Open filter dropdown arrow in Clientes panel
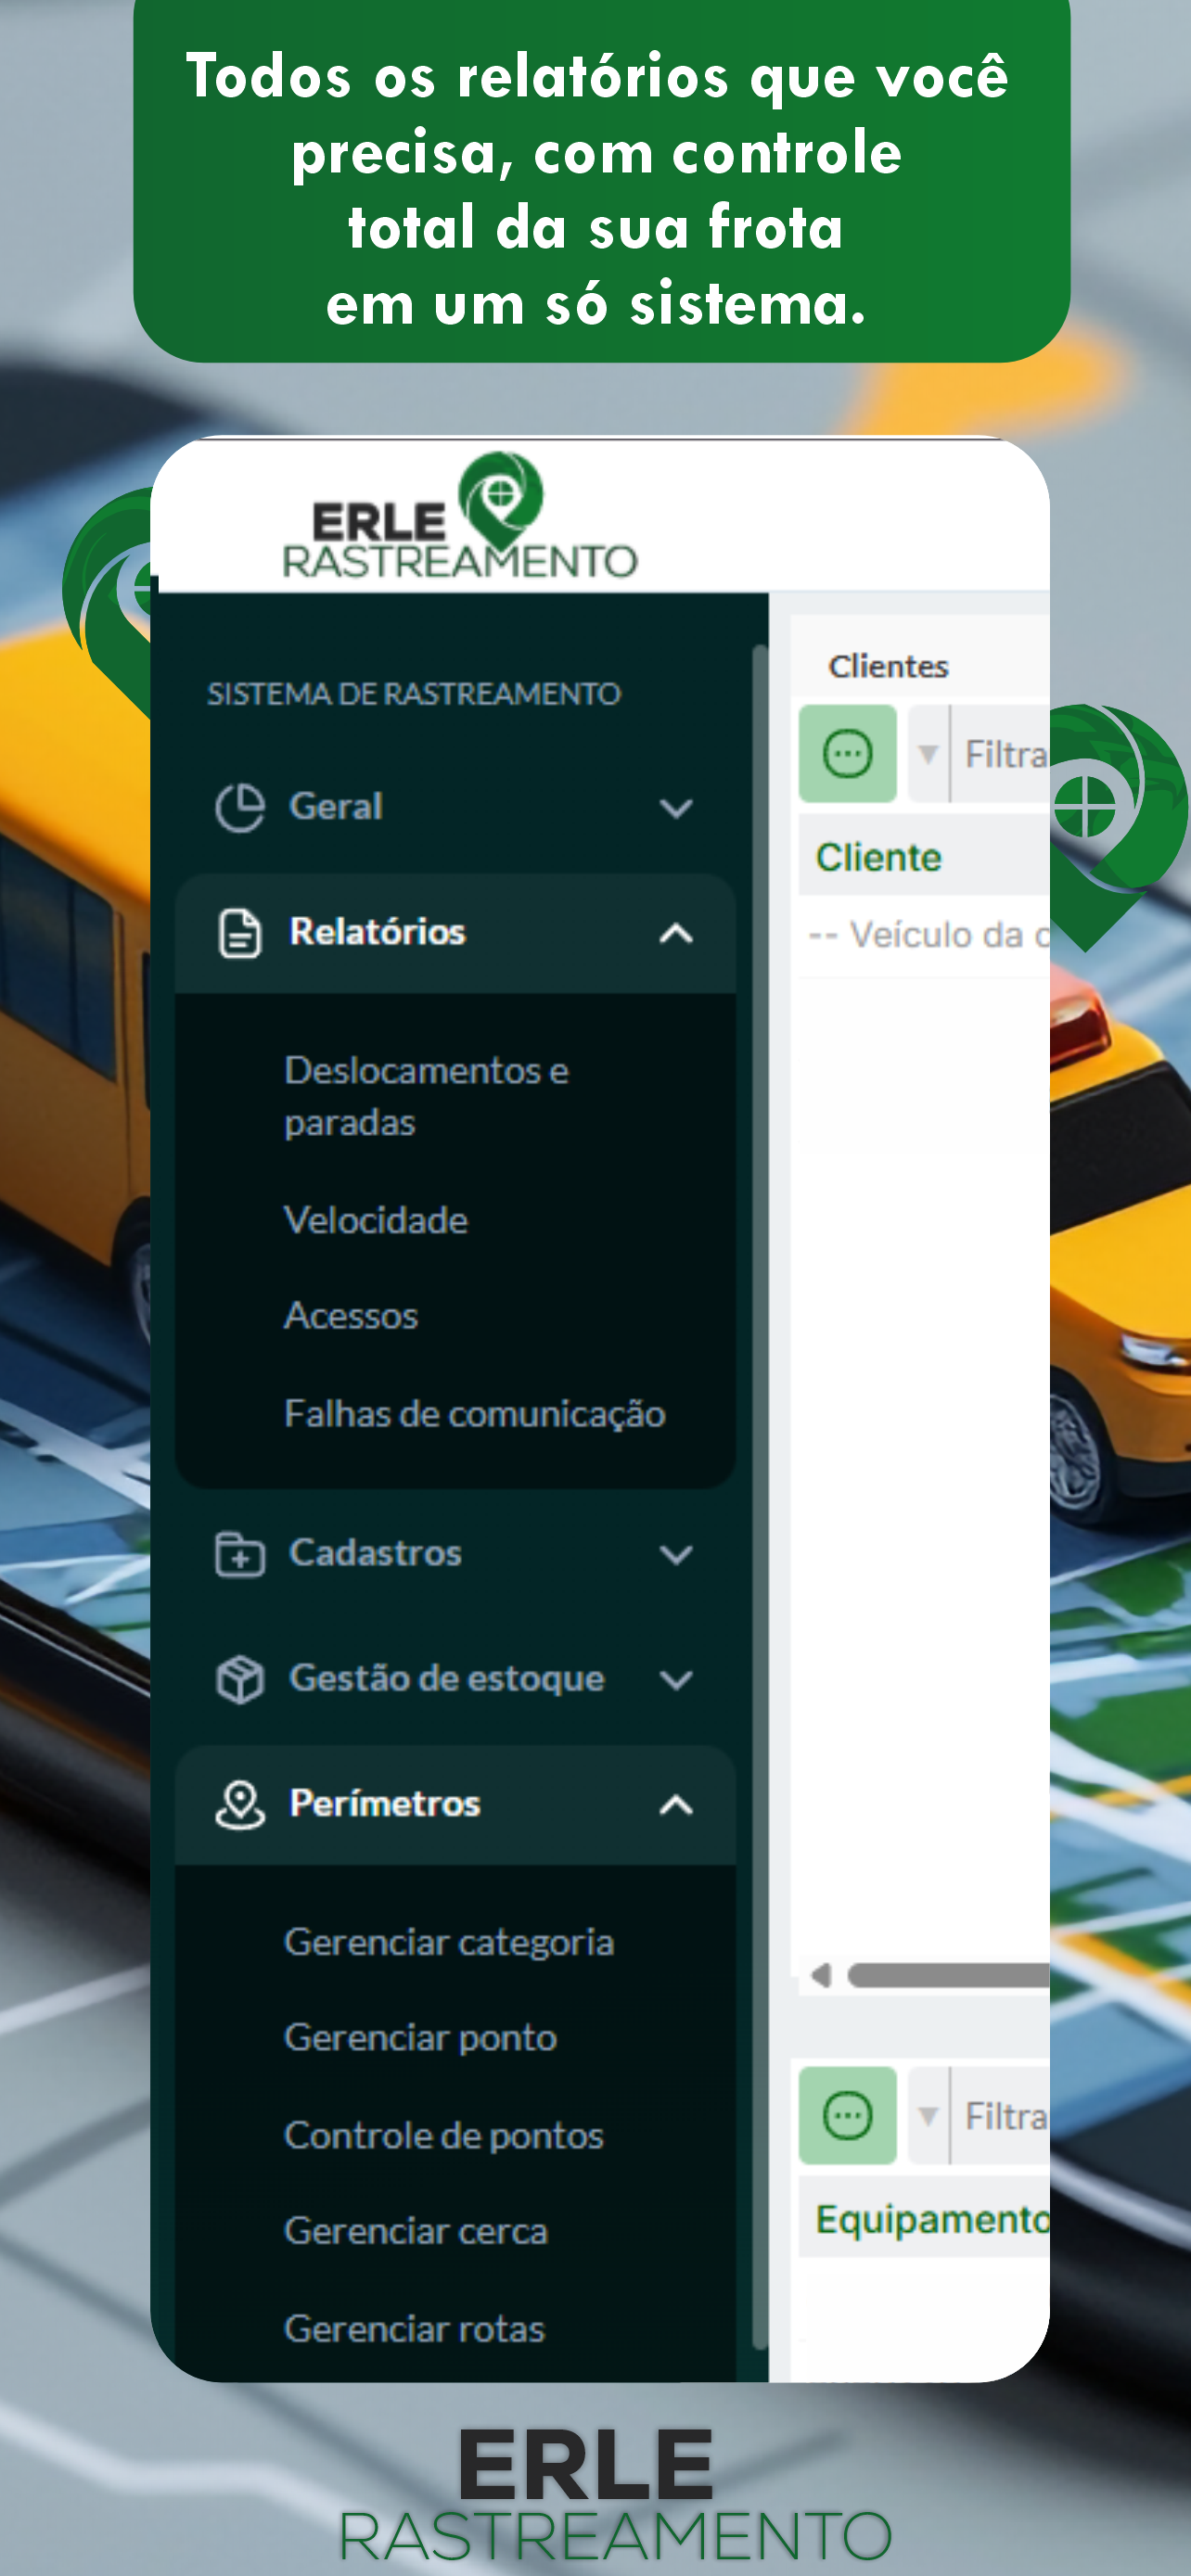The height and width of the screenshot is (2576, 1191). (928, 753)
